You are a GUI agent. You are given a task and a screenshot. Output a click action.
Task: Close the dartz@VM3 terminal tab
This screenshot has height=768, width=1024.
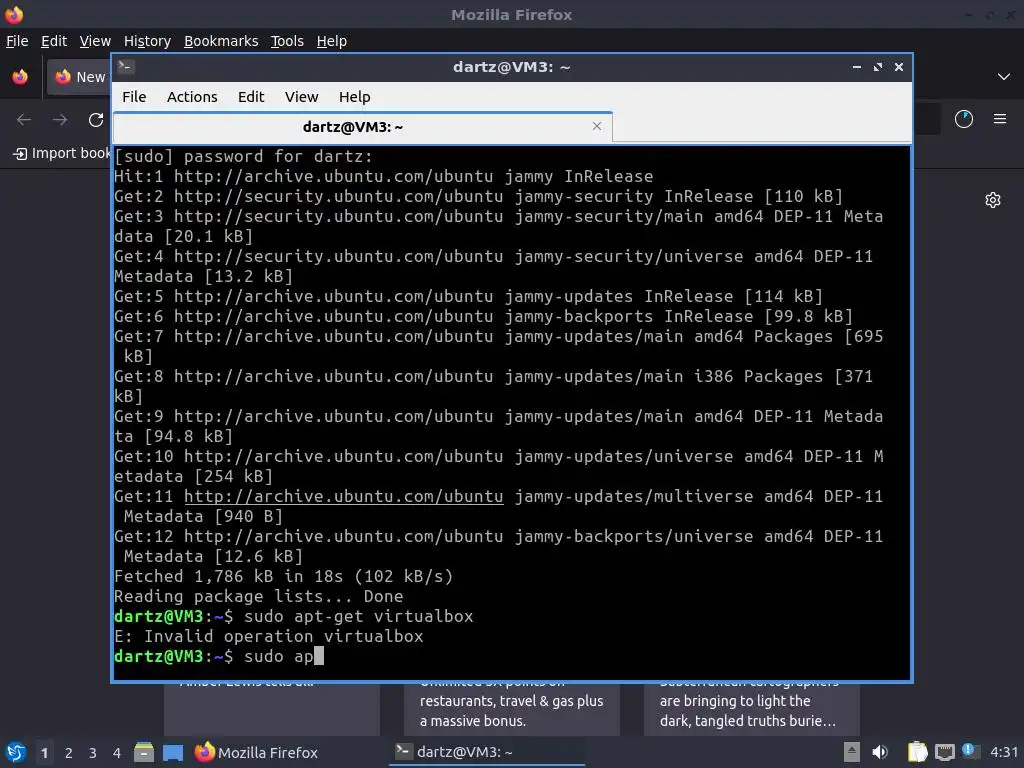(x=597, y=126)
